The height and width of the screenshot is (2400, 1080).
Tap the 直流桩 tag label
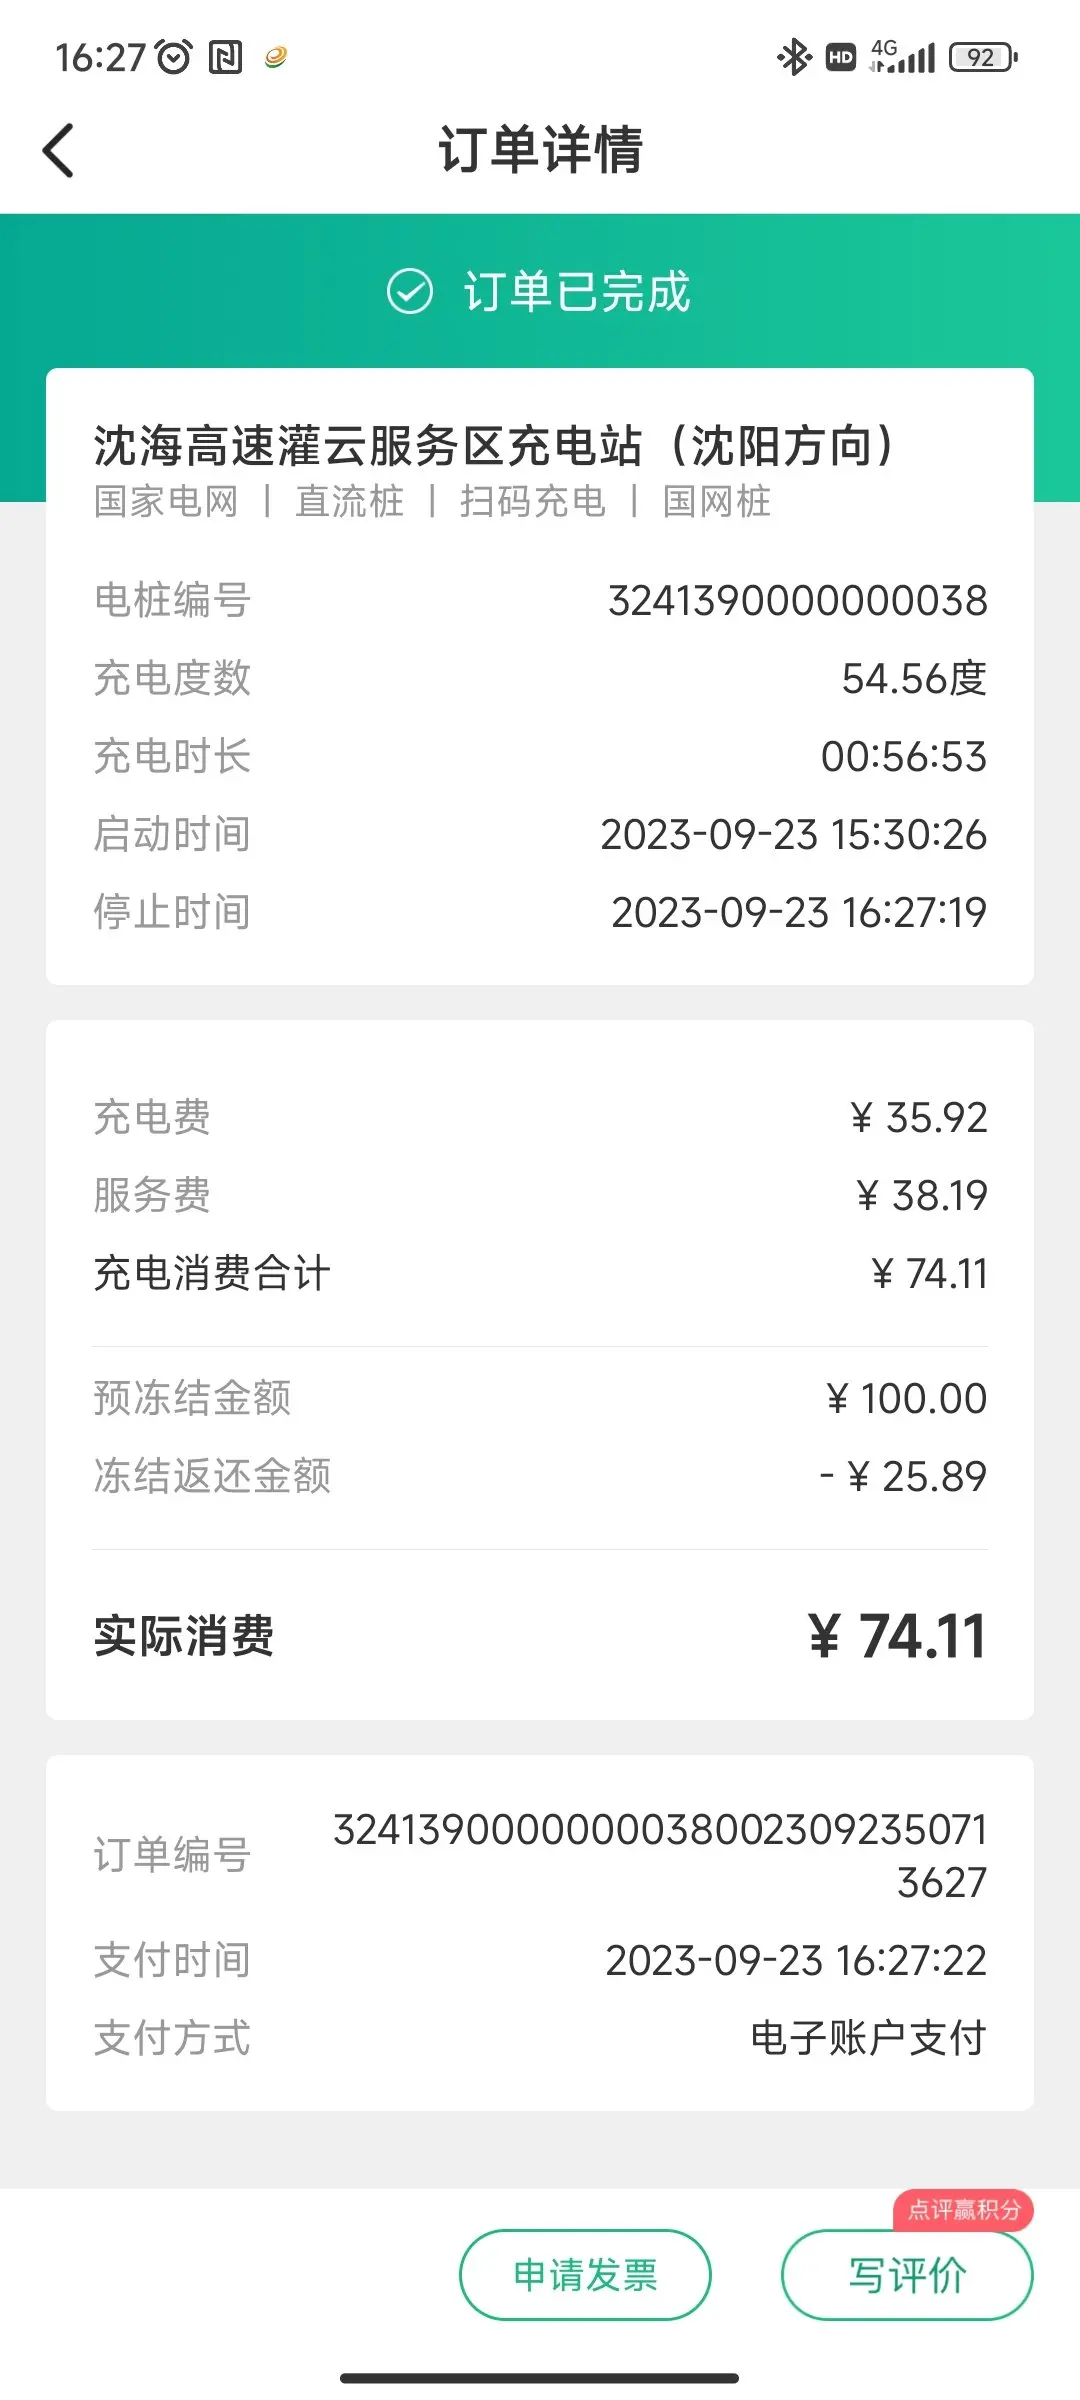[x=349, y=501]
